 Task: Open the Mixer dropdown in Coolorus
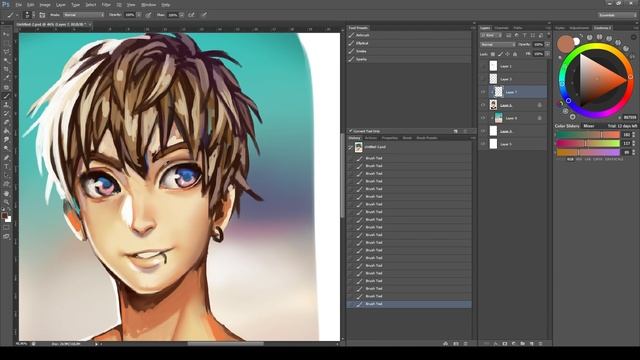tap(589, 126)
